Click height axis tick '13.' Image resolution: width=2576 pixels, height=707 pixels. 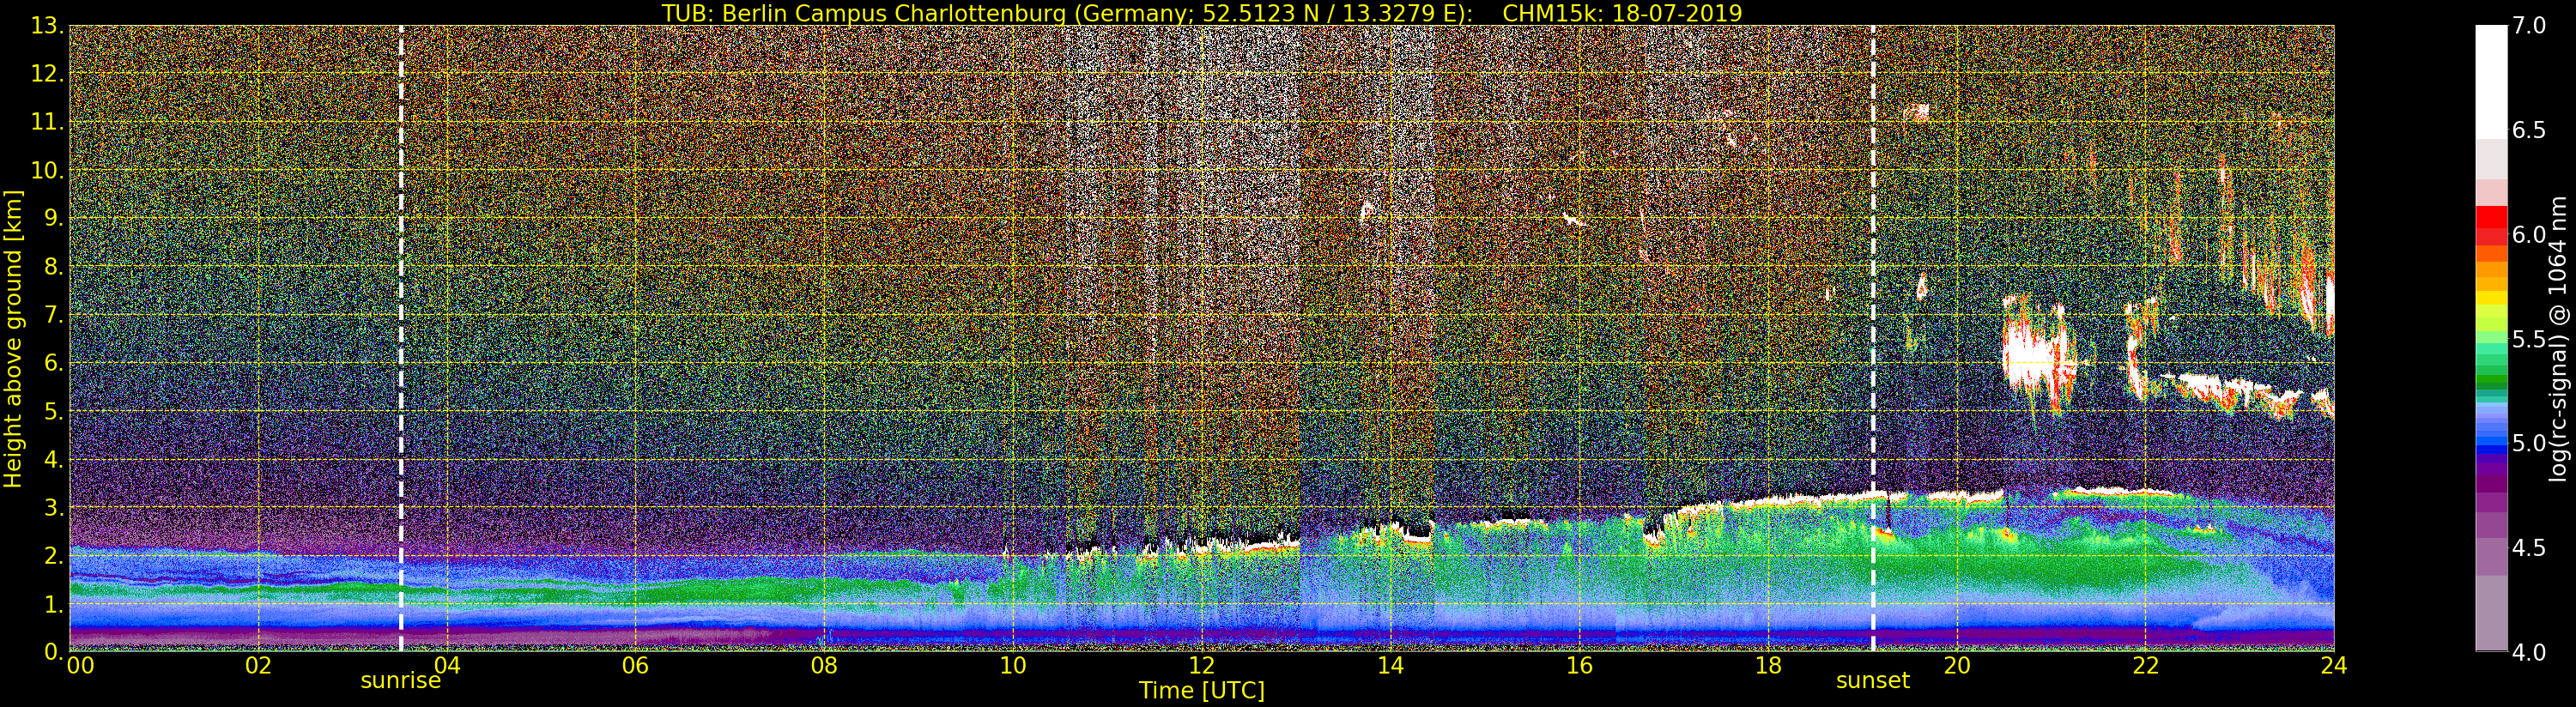(x=47, y=26)
